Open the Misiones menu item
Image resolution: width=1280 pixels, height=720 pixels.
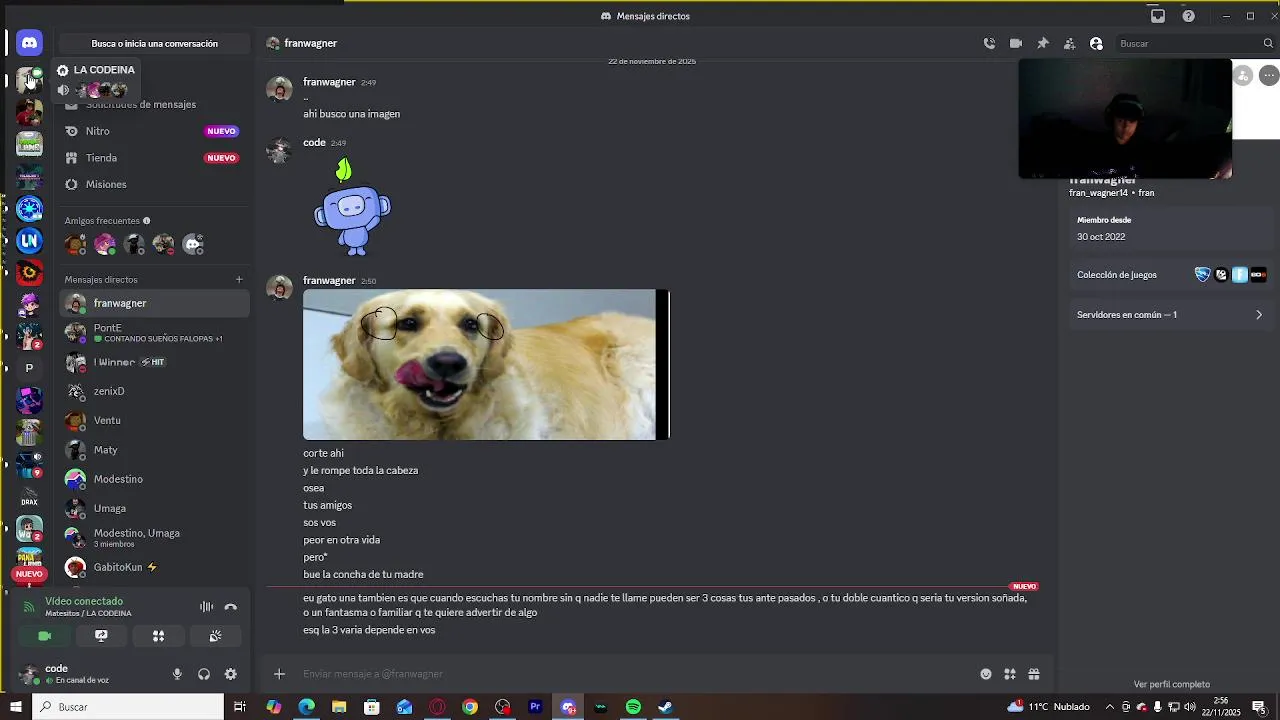pyautogui.click(x=154, y=184)
